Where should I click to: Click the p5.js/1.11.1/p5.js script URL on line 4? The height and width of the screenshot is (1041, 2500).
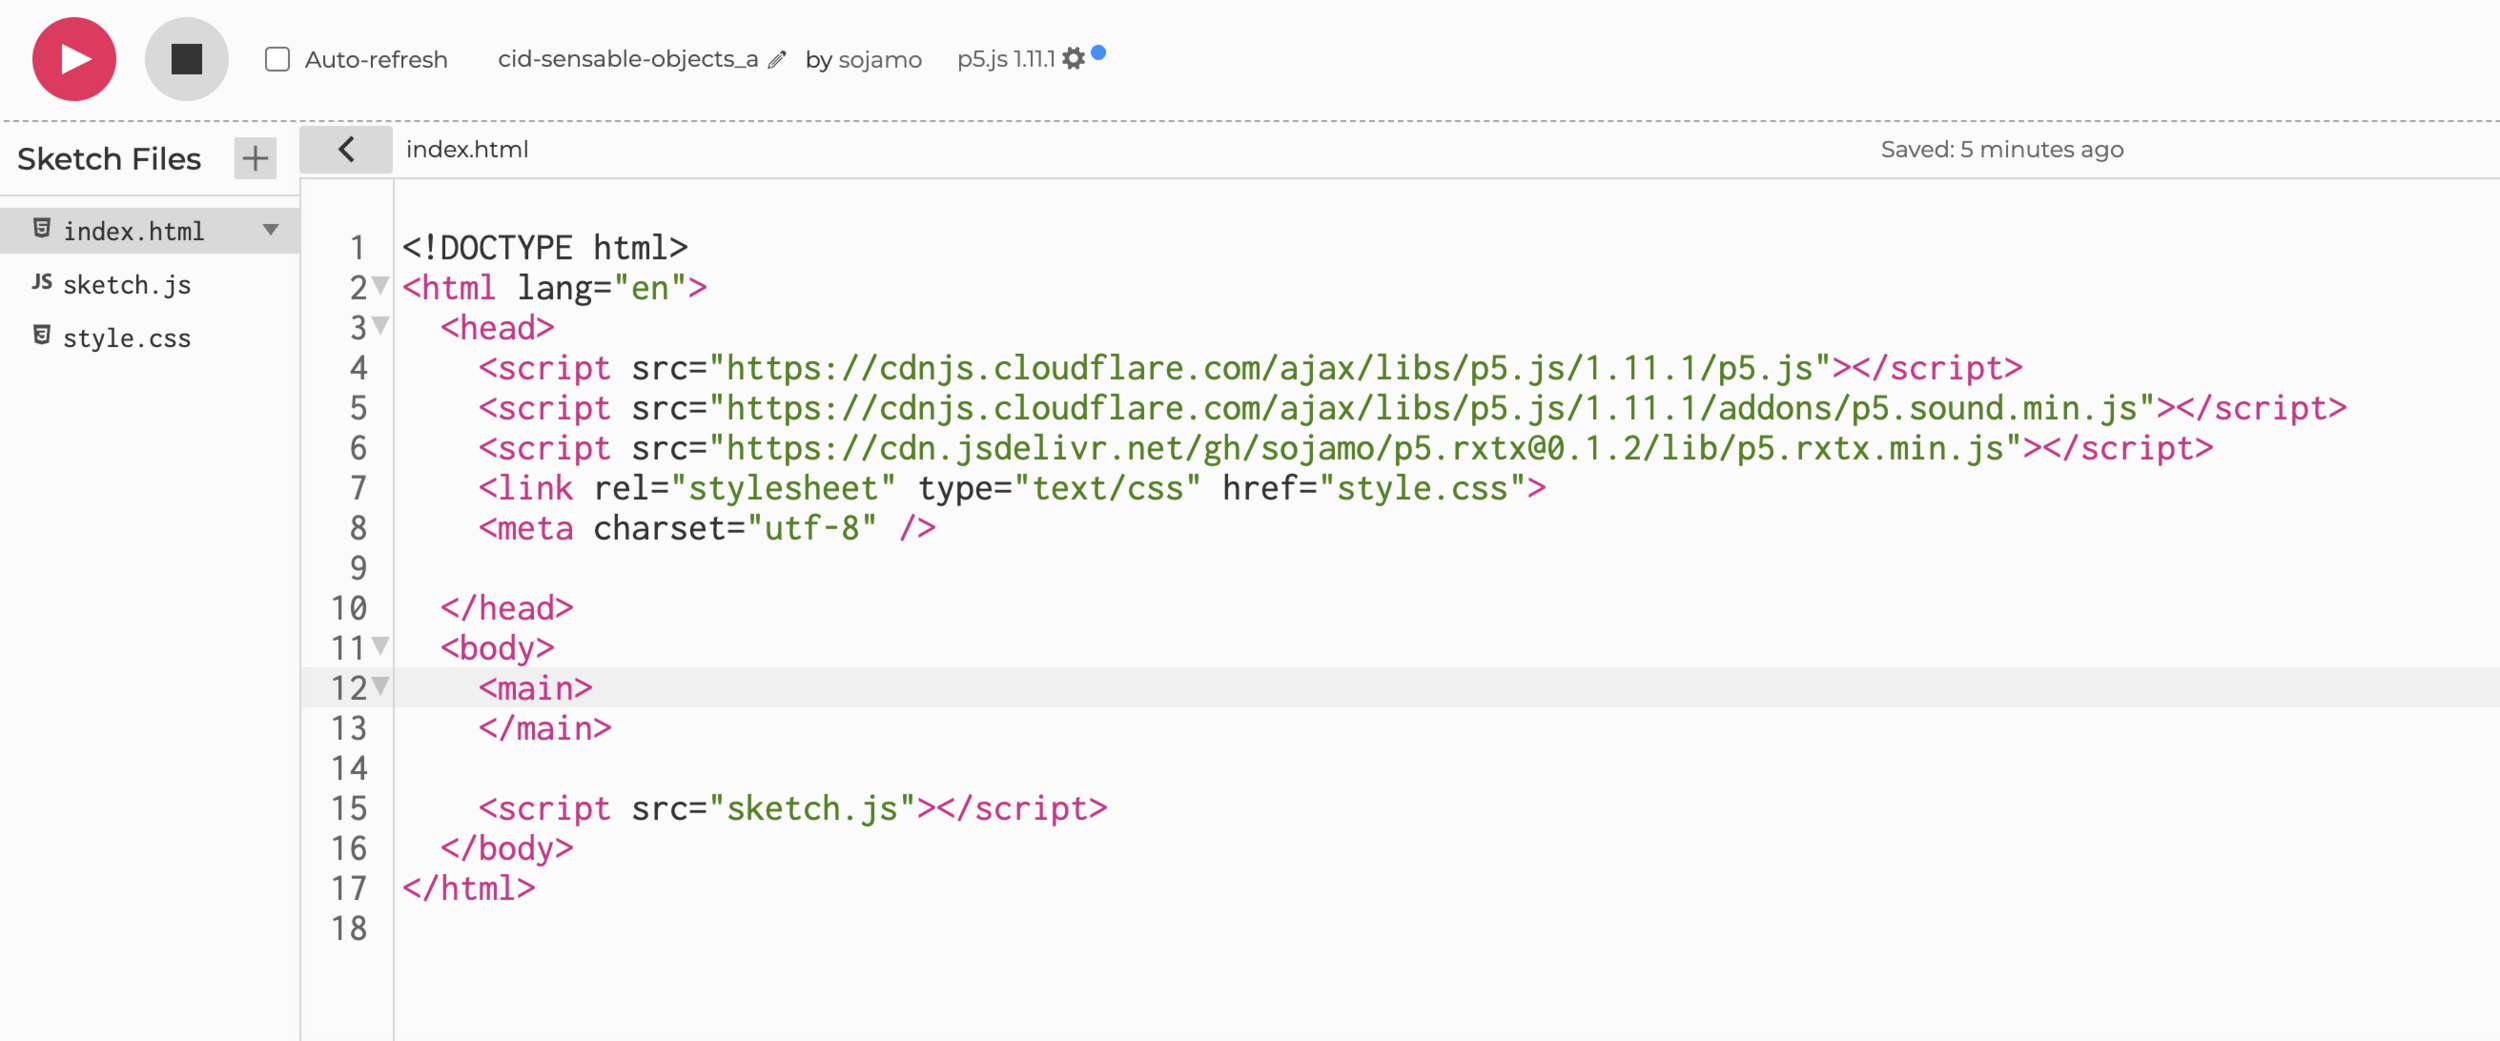pyautogui.click(x=1270, y=368)
